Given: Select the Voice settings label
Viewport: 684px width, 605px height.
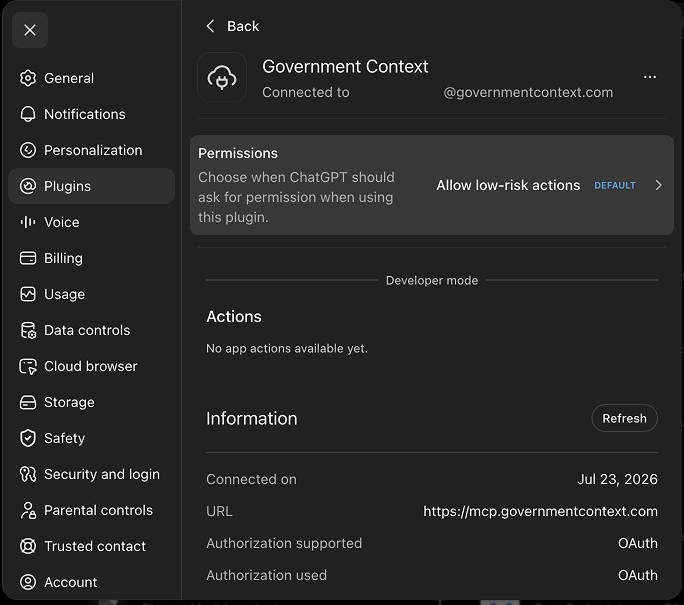Looking at the screenshot, I should click(62, 222).
